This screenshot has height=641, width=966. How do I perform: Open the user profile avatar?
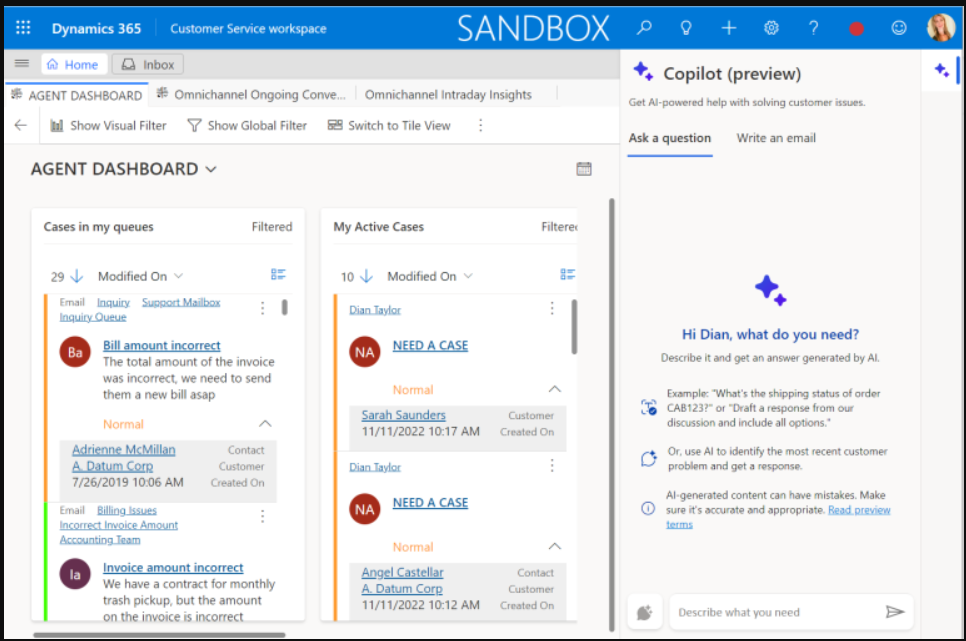[x=941, y=28]
